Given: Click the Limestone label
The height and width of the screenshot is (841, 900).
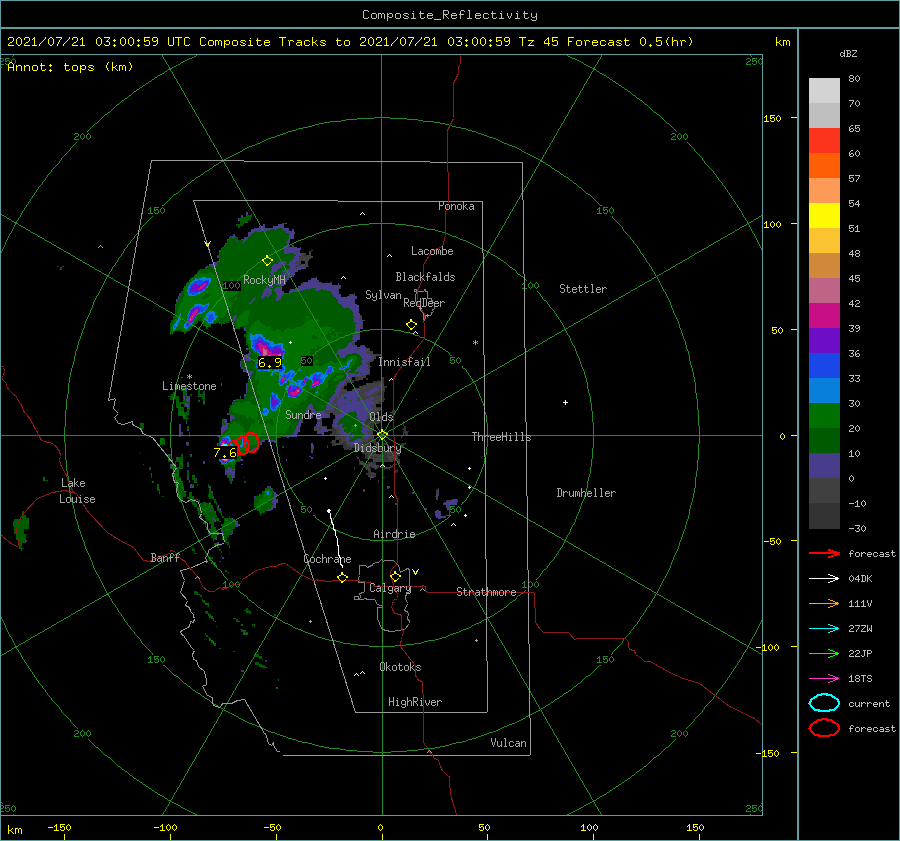Looking at the screenshot, I should tap(189, 386).
